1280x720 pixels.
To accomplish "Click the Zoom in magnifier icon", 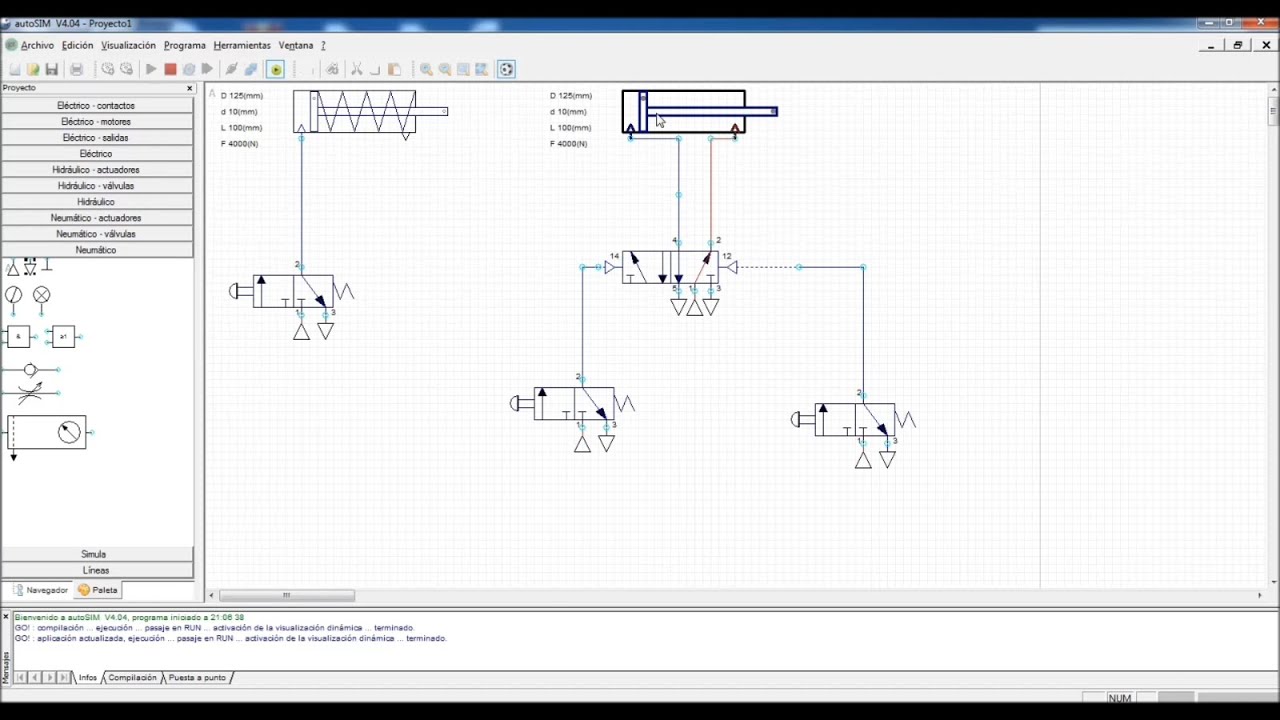I will coord(426,69).
